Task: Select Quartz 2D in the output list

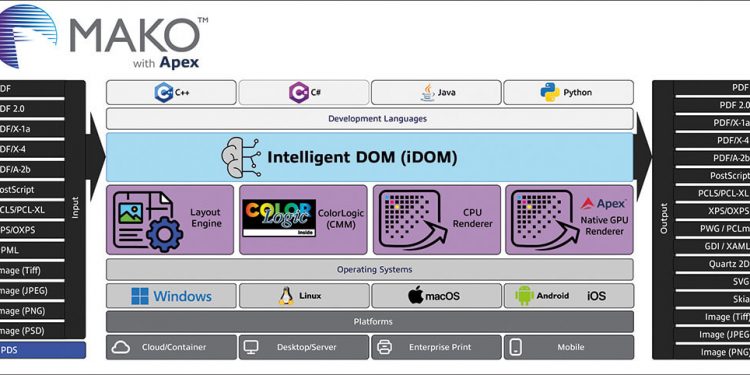Action: 712,264
